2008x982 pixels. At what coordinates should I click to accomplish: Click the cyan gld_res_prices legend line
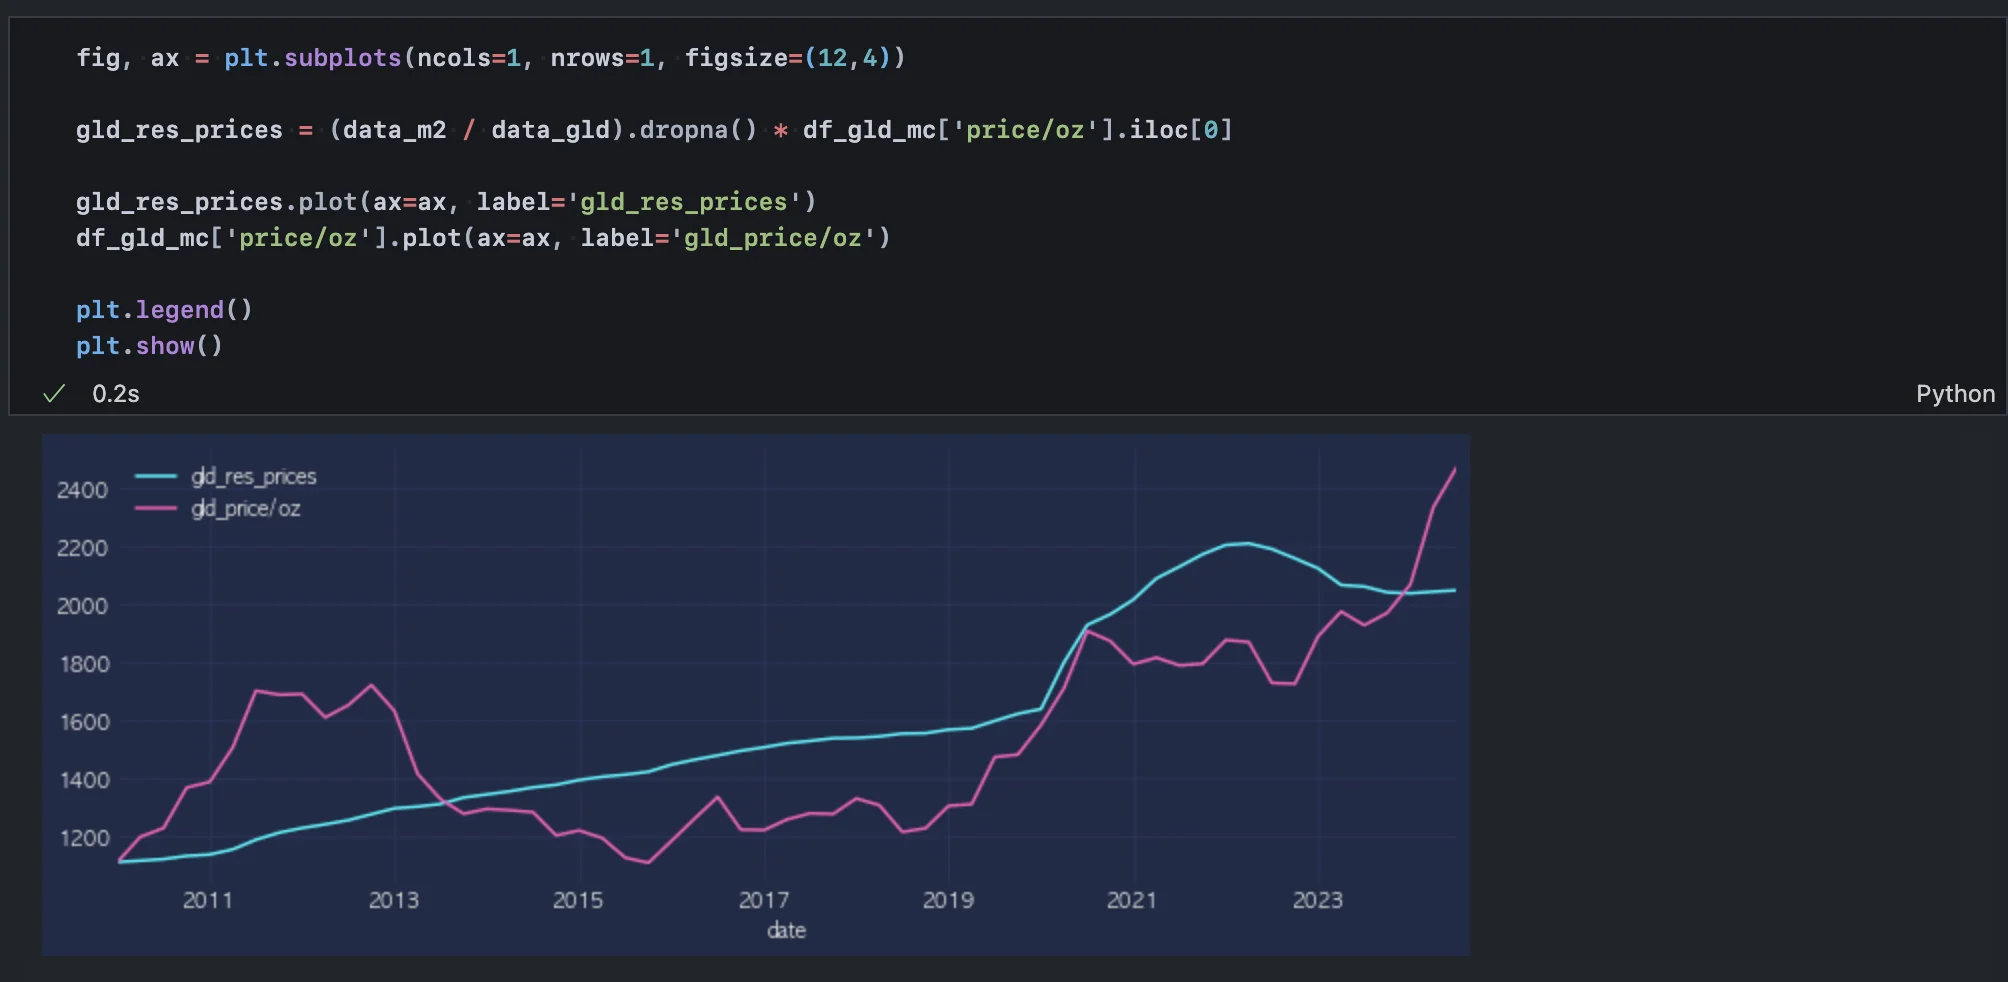pos(156,477)
